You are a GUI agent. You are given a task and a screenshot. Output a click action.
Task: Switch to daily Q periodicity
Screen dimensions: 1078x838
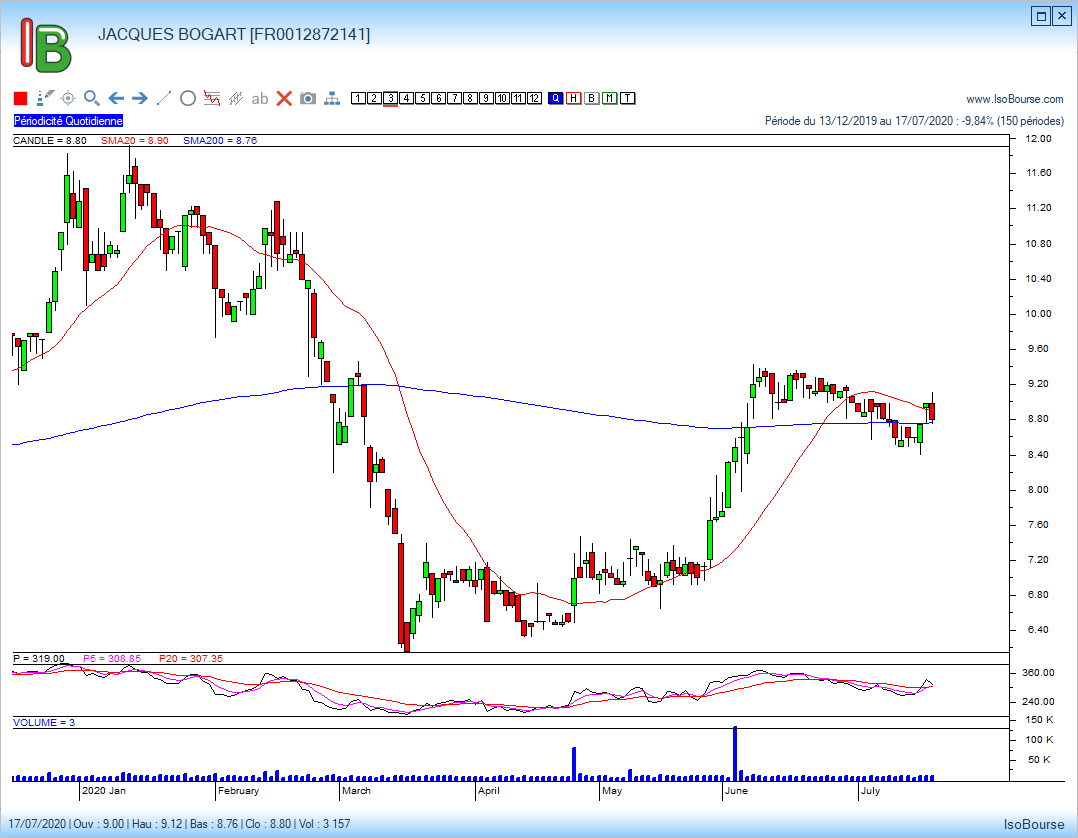coord(556,98)
